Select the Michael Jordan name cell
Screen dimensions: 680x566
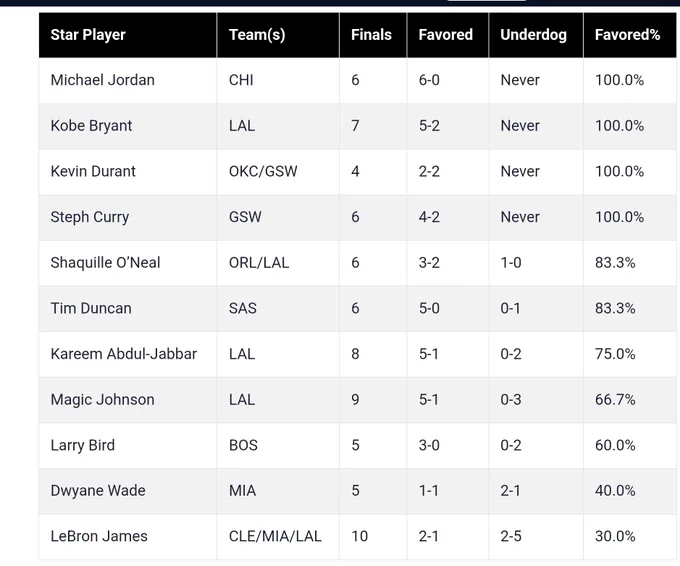point(128,80)
